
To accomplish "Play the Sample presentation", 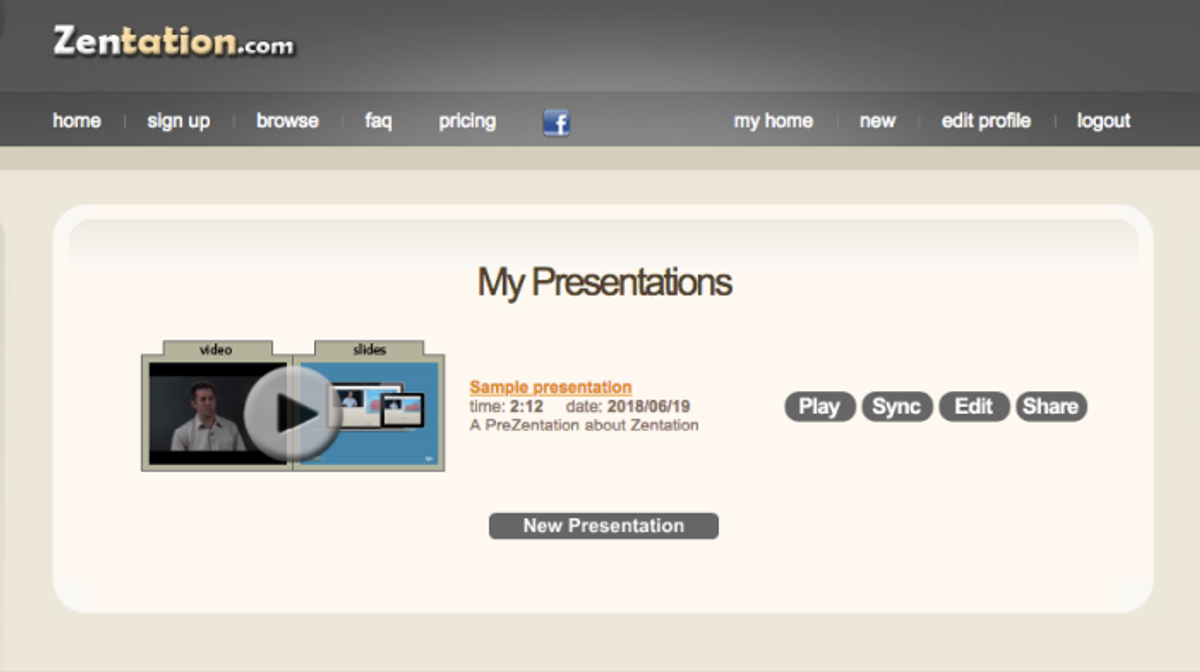I will pyautogui.click(x=818, y=406).
